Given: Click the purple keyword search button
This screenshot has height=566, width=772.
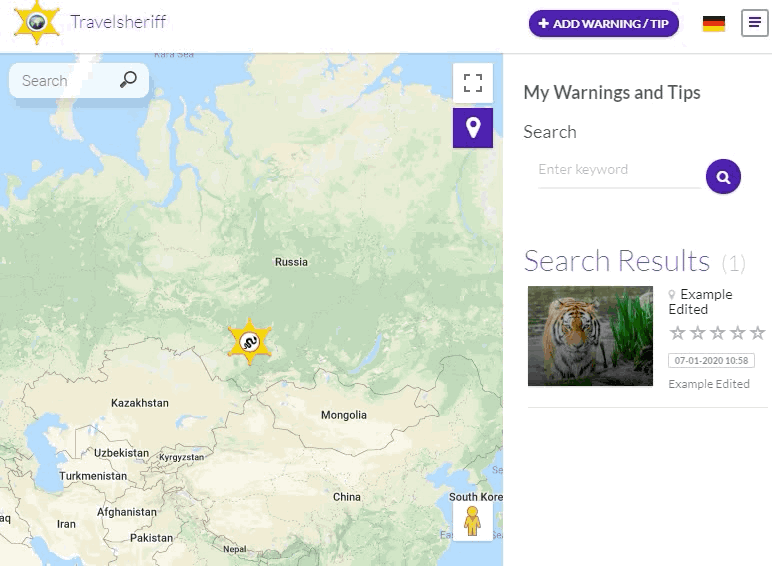Looking at the screenshot, I should (x=723, y=177).
